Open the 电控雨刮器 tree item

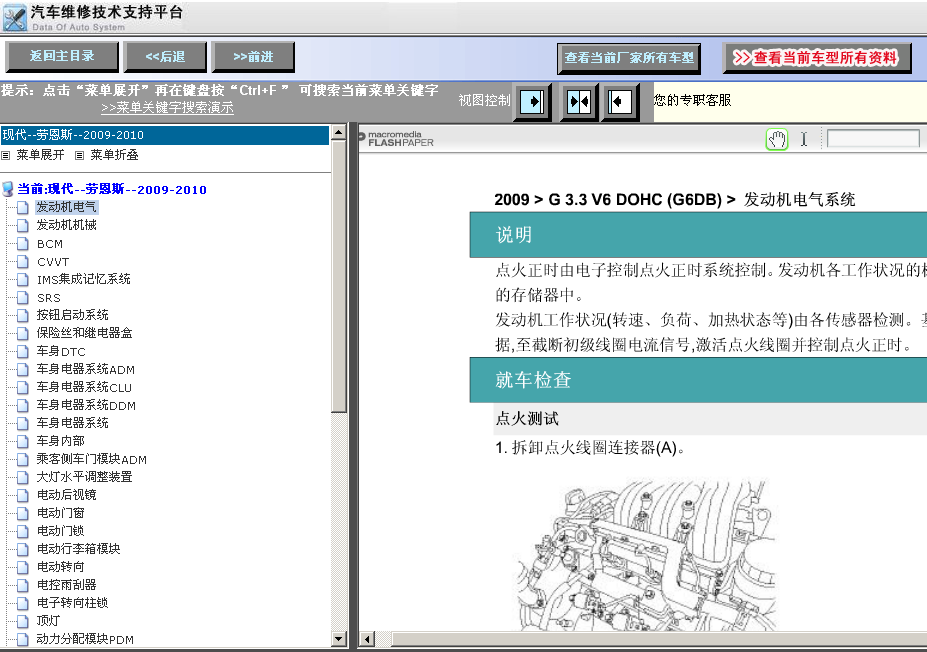click(66, 585)
